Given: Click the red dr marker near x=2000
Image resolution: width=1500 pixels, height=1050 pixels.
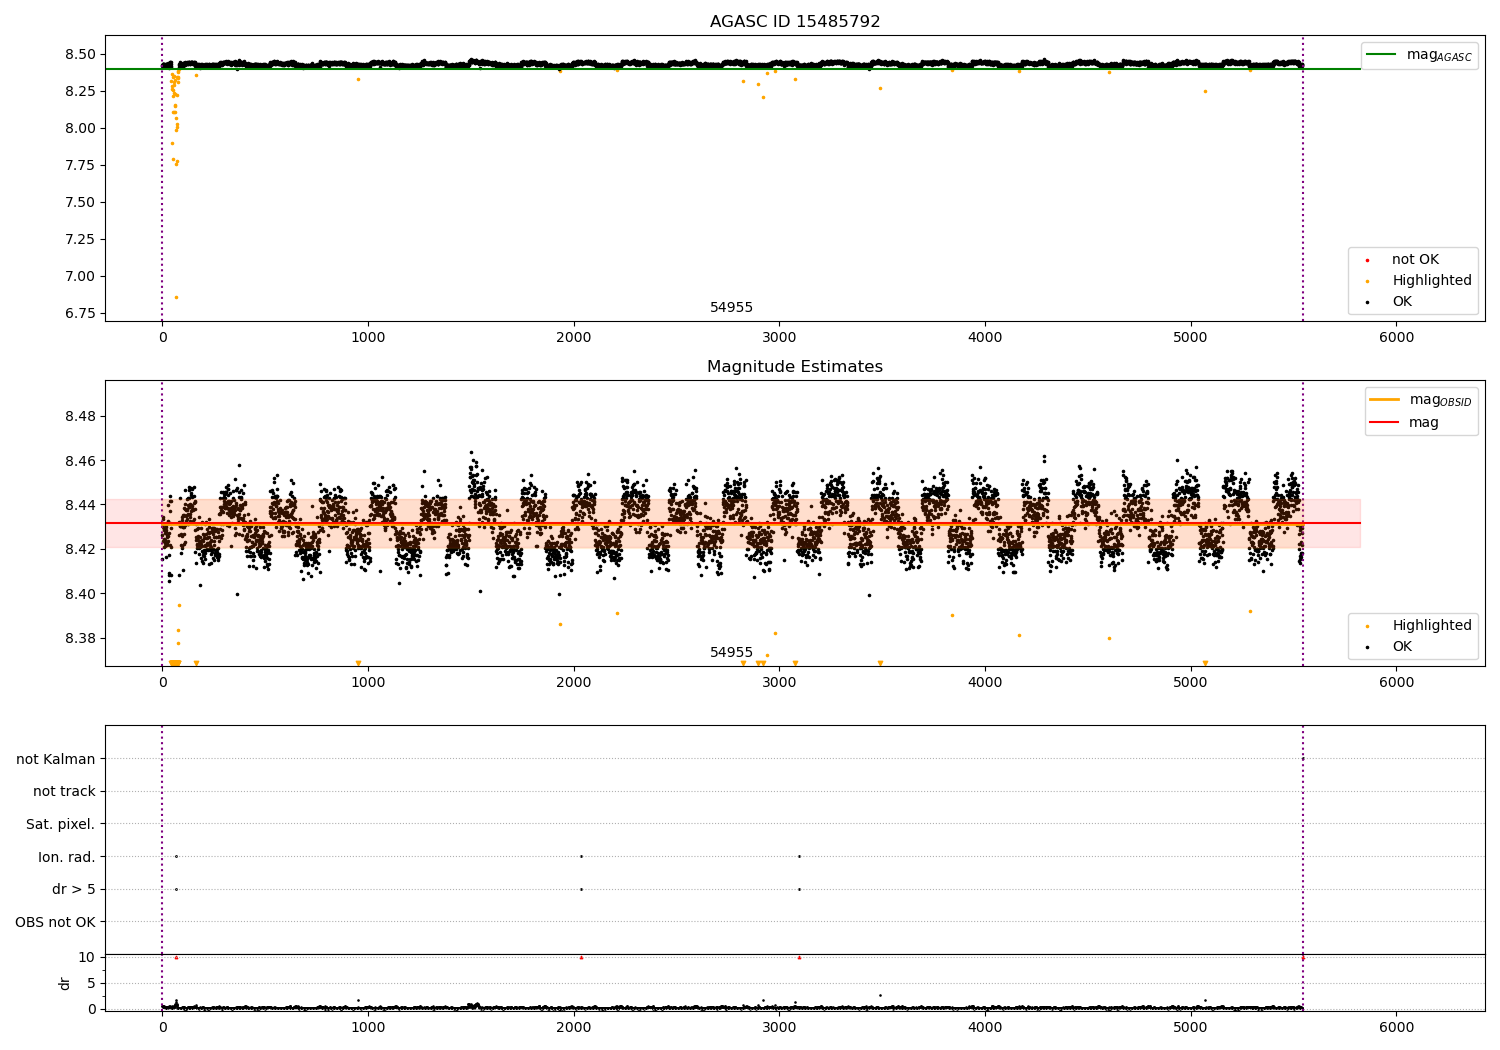Looking at the screenshot, I should [581, 957].
